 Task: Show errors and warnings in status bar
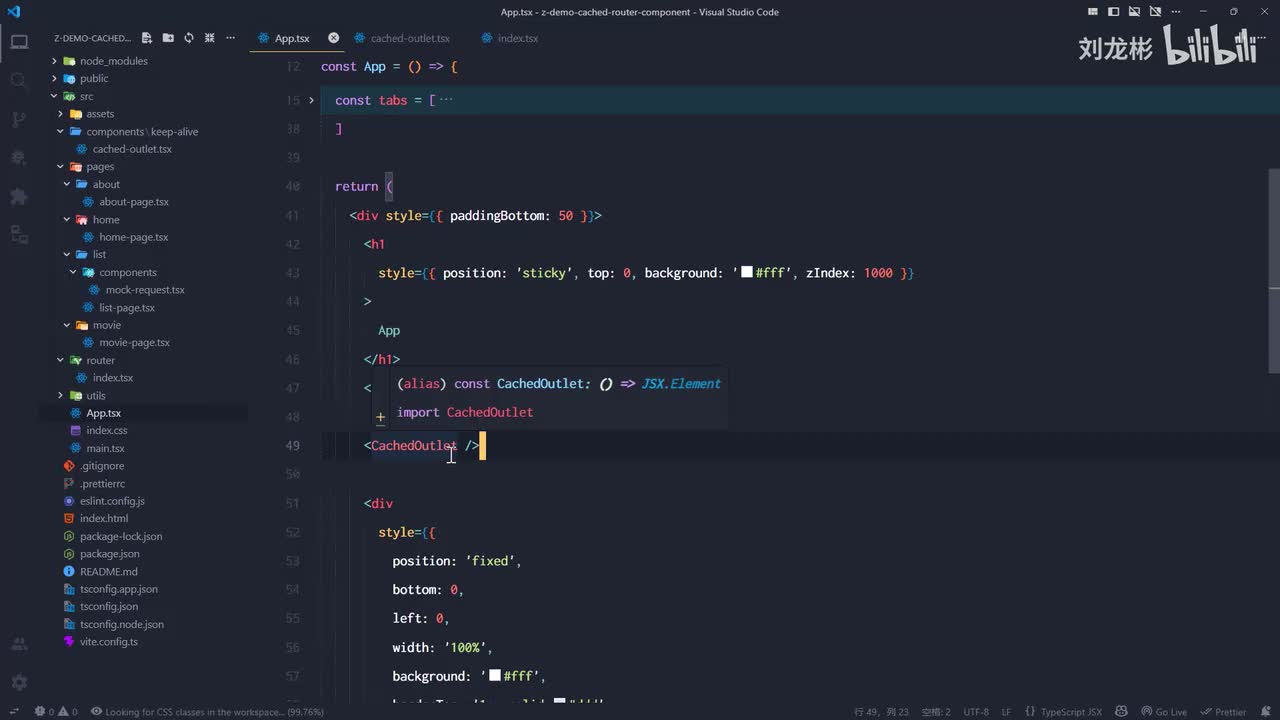pos(56,712)
